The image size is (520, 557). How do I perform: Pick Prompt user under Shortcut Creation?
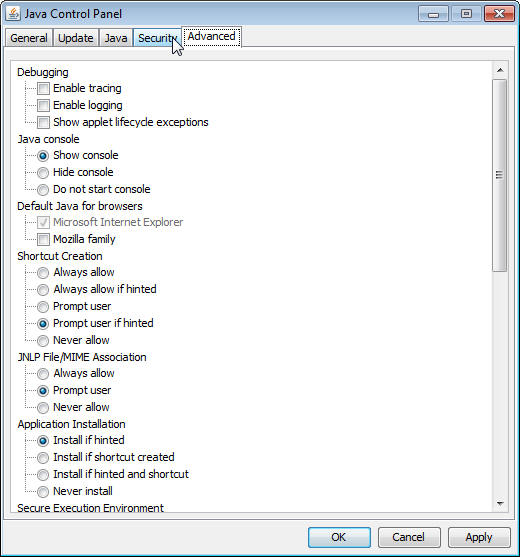tap(43, 307)
